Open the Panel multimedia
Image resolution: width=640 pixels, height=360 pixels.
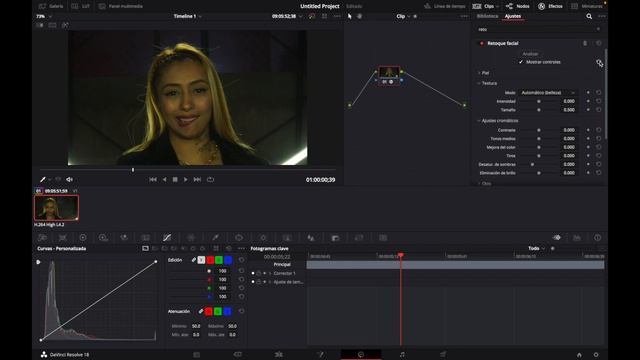point(120,6)
